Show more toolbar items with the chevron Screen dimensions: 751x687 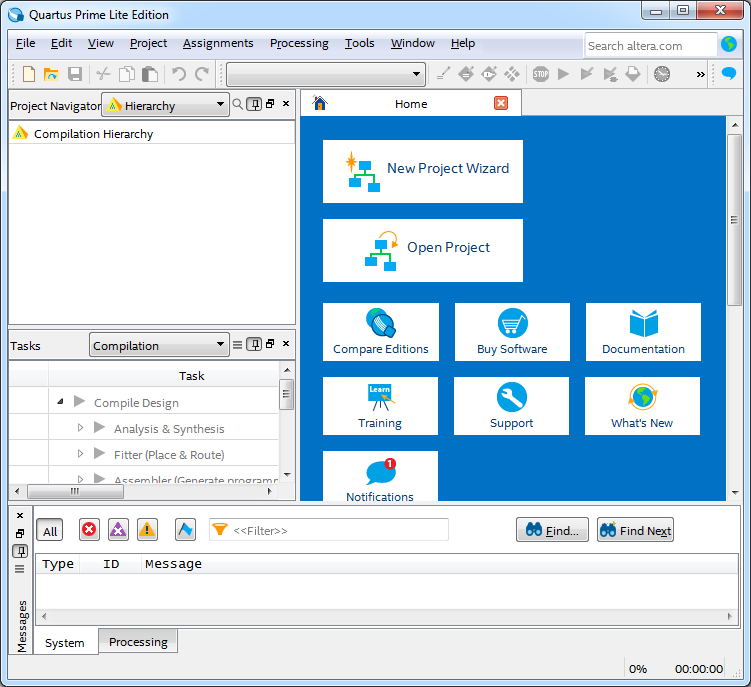(700, 74)
